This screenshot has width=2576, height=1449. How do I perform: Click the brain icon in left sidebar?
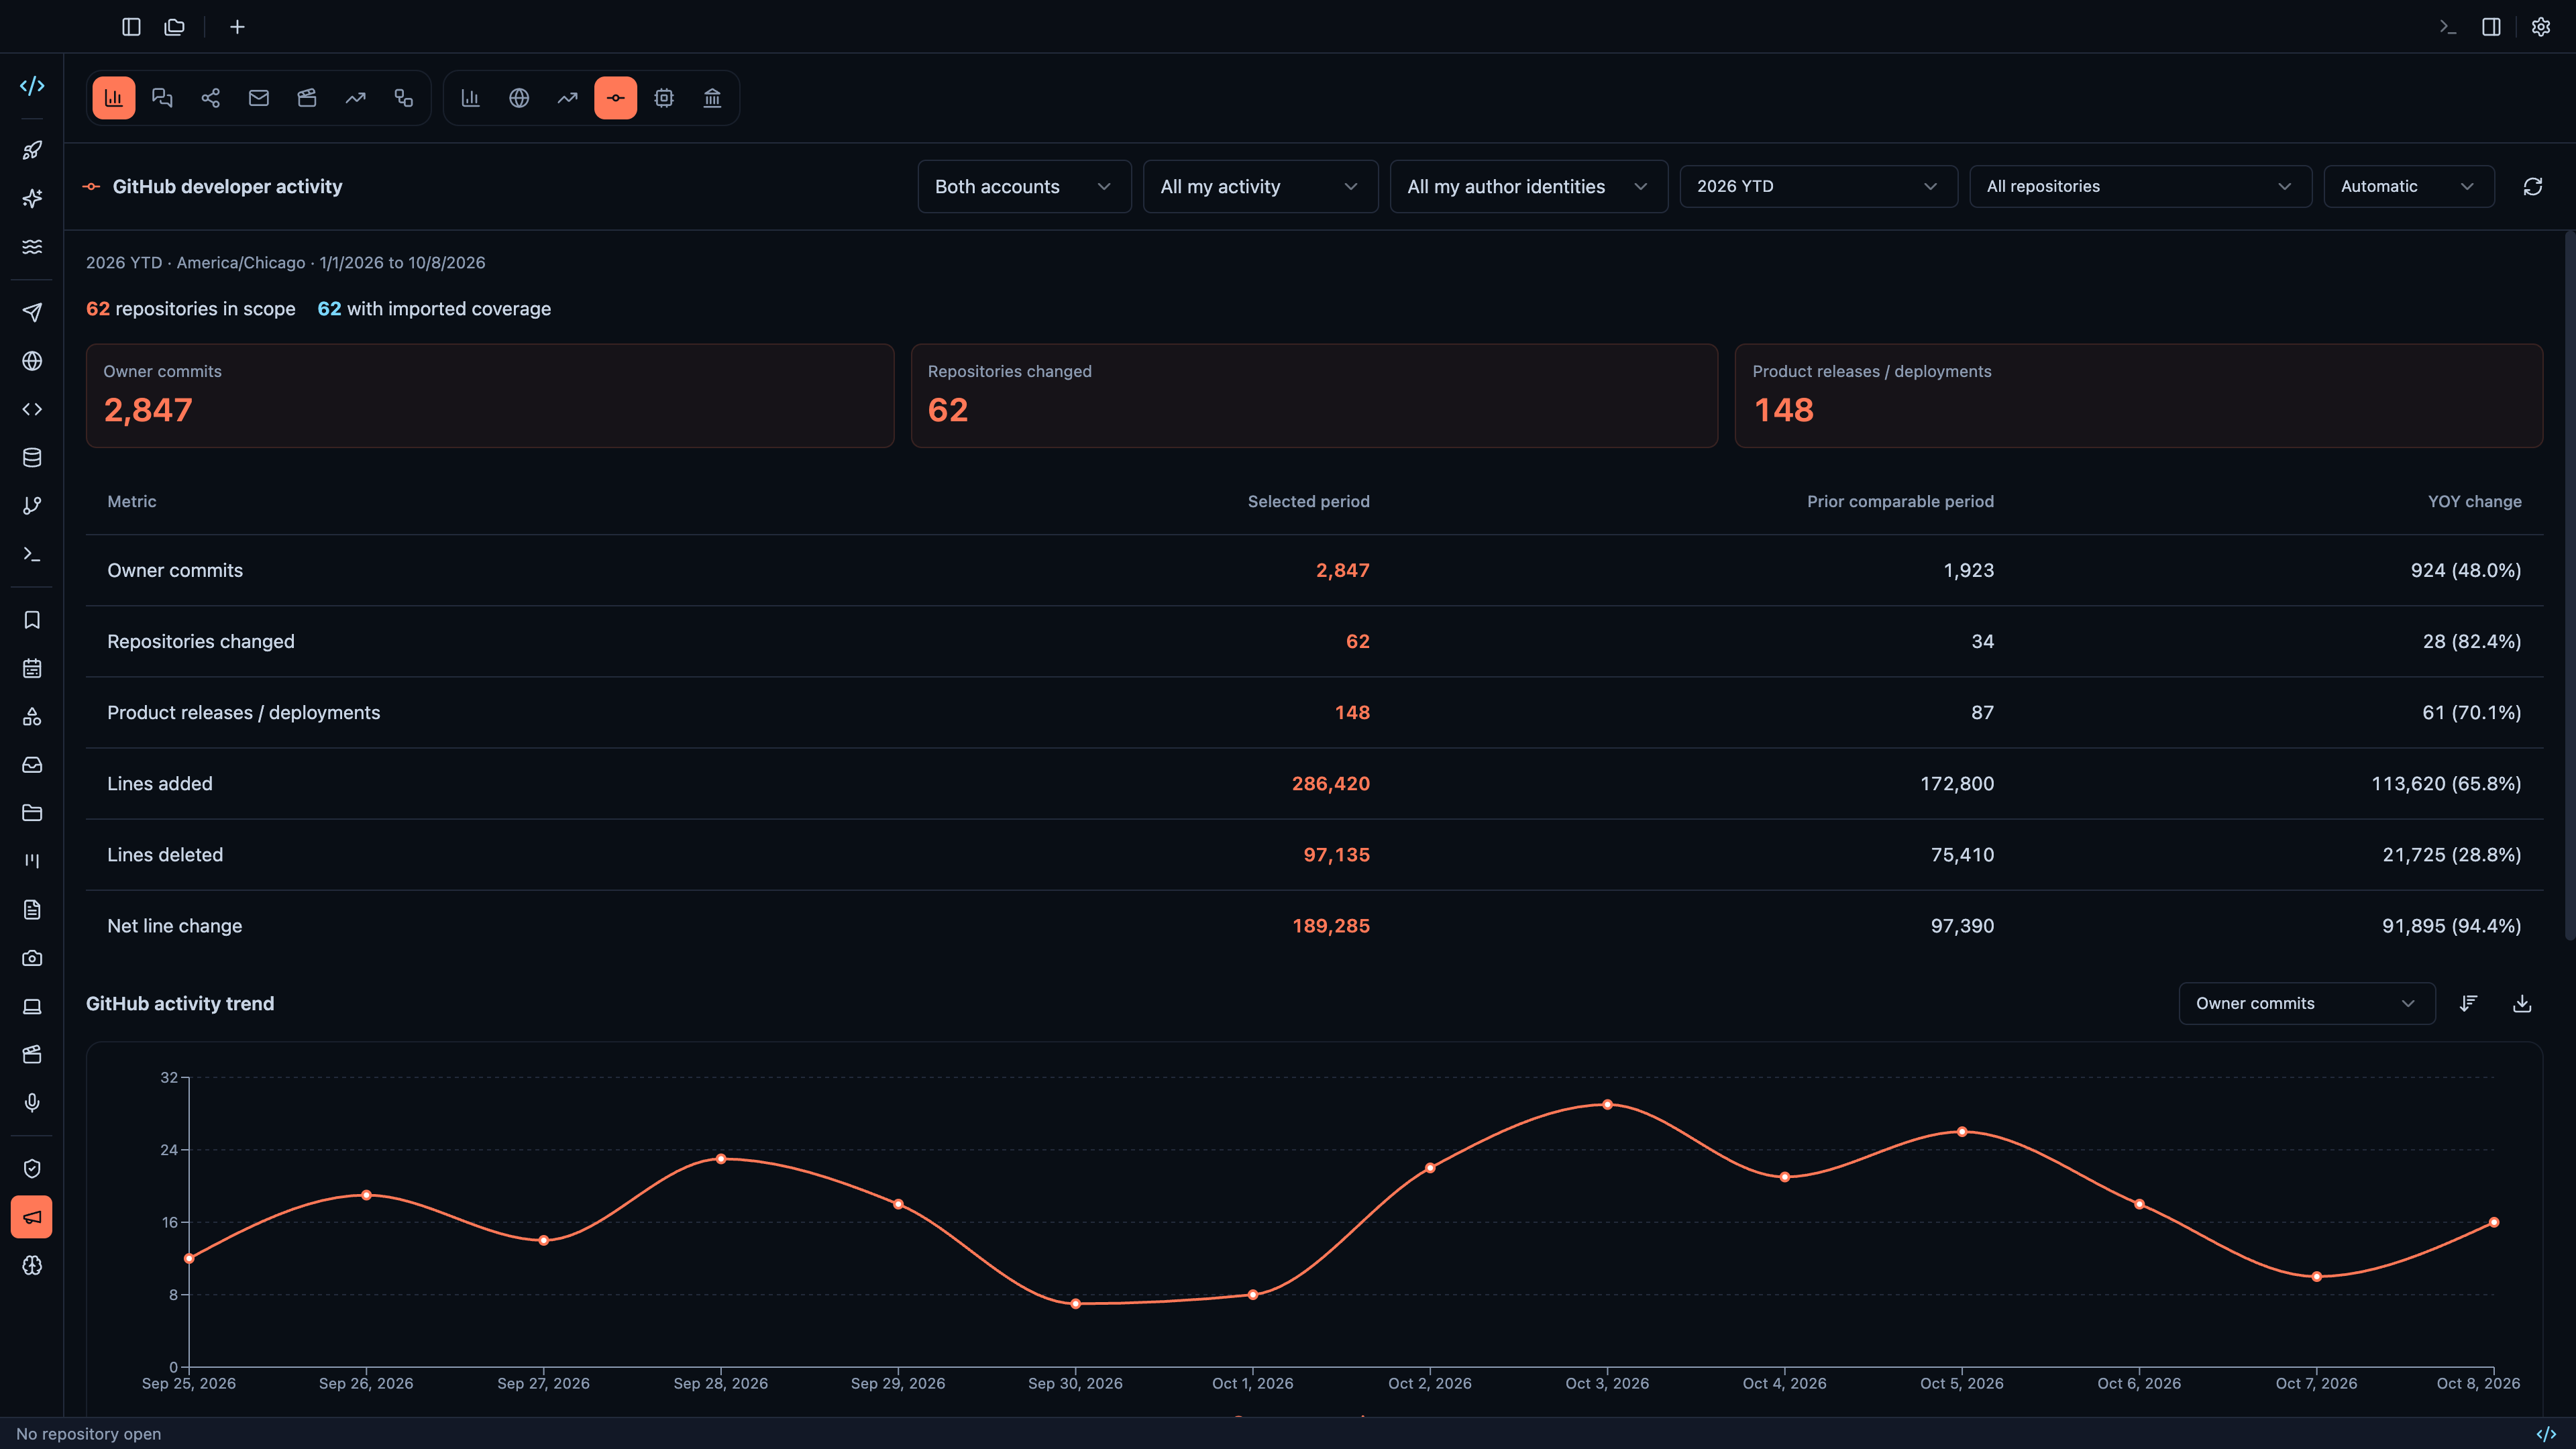point(32,1265)
